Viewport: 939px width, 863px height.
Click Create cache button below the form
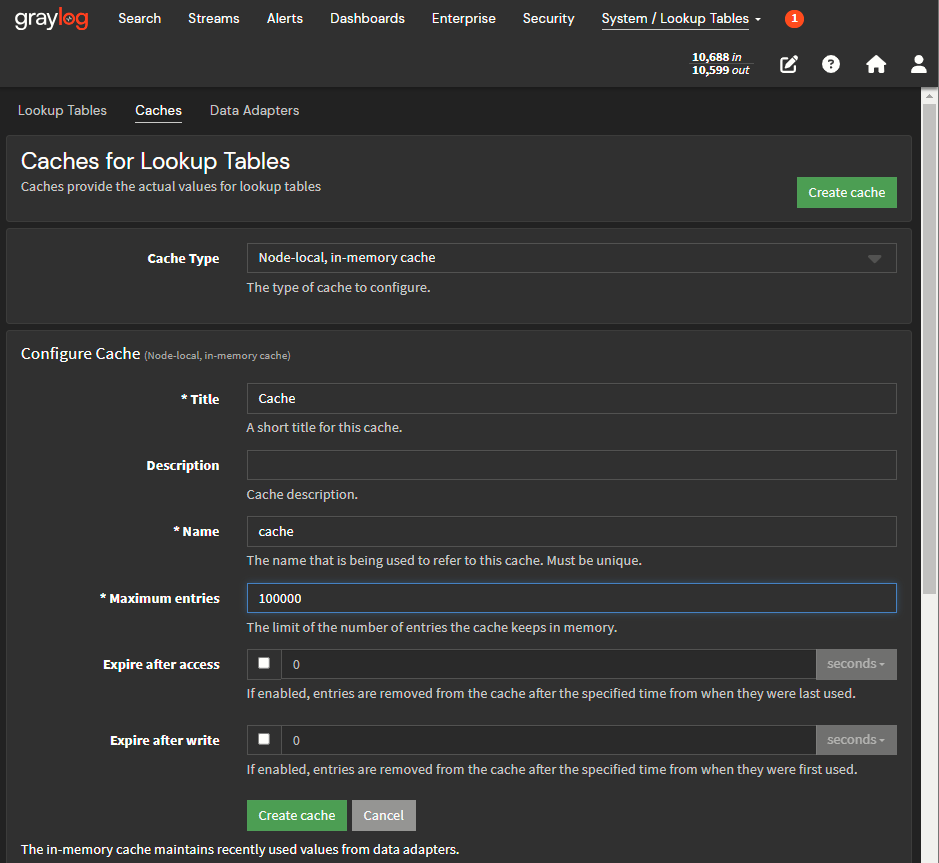tap(297, 815)
